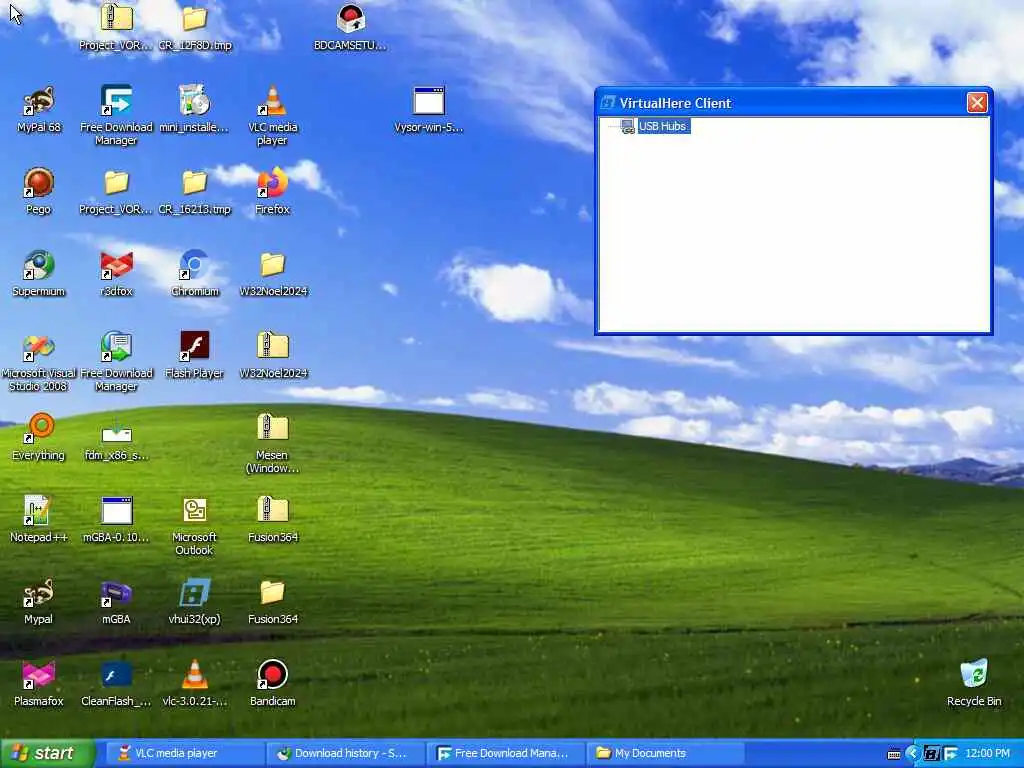Screen dimensions: 1024x768
Task: Open the Start menu
Action: tap(47, 753)
